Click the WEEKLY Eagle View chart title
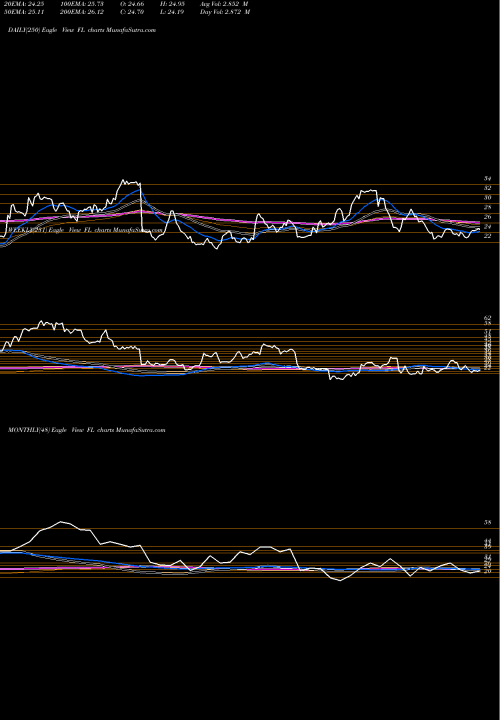This screenshot has width=500, height=720. click(86, 230)
